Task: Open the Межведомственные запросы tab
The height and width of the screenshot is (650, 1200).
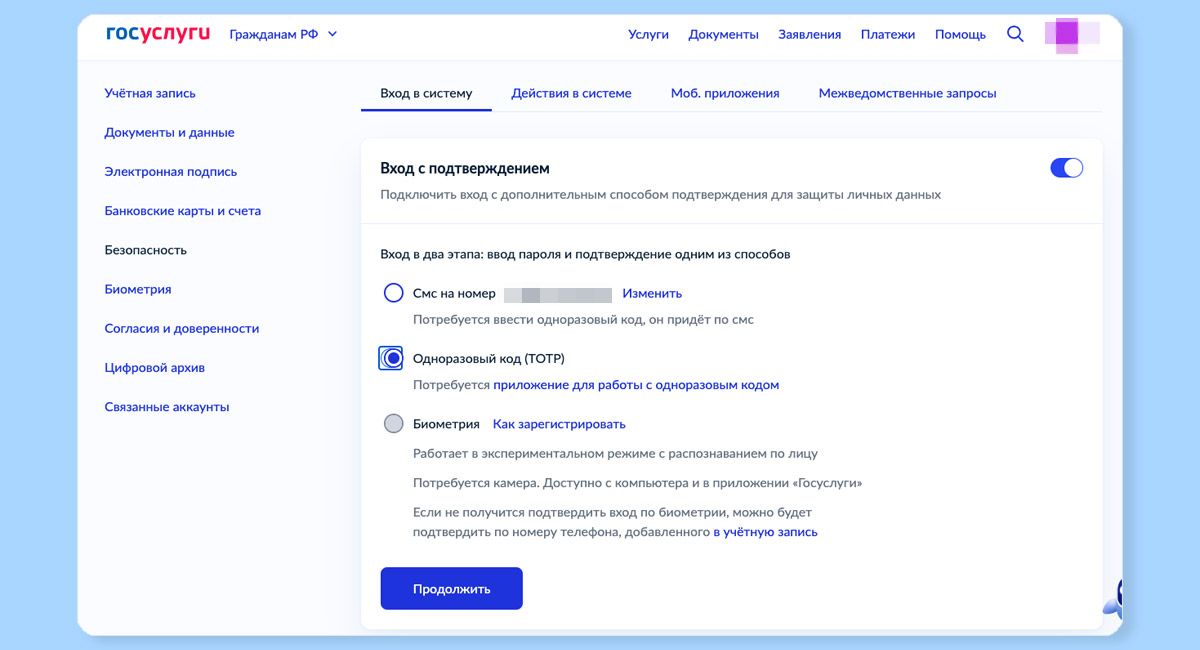Action: pos(907,93)
